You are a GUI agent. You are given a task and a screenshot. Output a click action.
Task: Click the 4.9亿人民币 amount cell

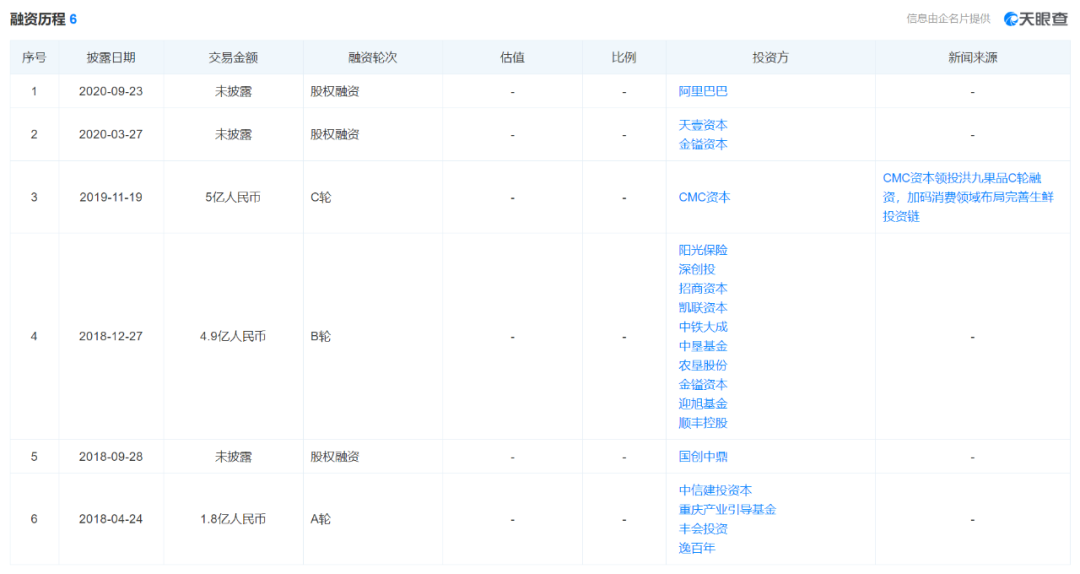(x=233, y=336)
